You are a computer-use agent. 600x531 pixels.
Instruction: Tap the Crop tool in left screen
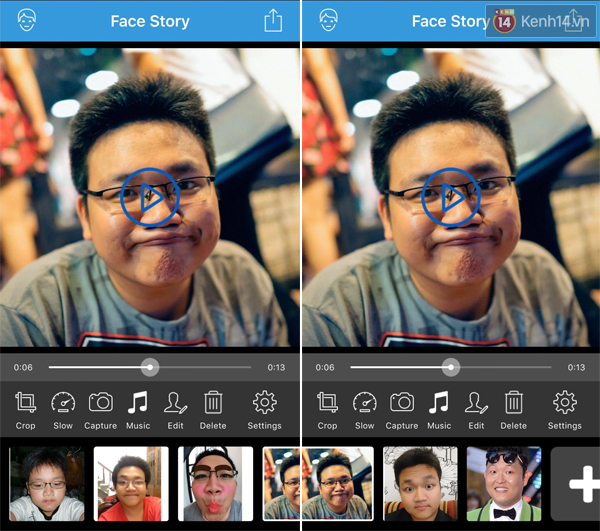26,410
